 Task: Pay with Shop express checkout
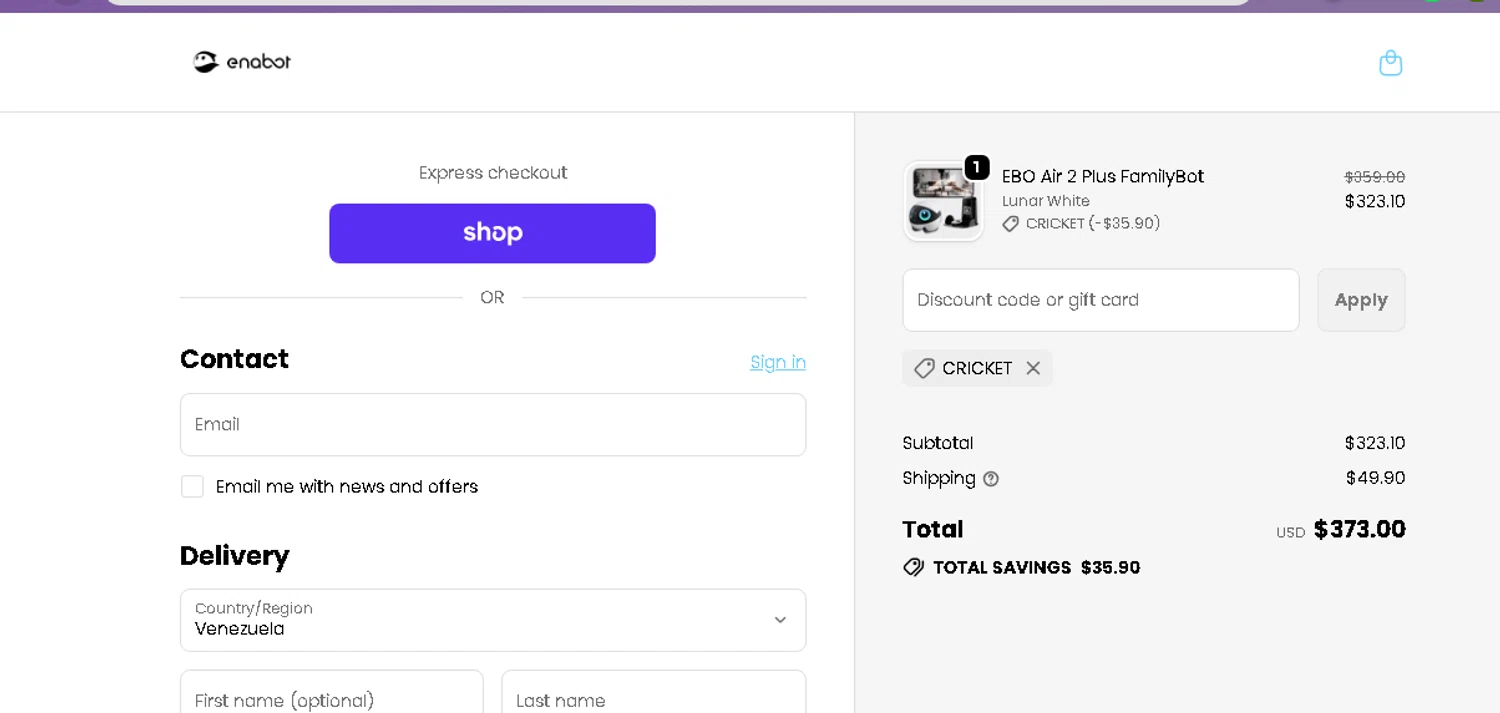coord(493,233)
